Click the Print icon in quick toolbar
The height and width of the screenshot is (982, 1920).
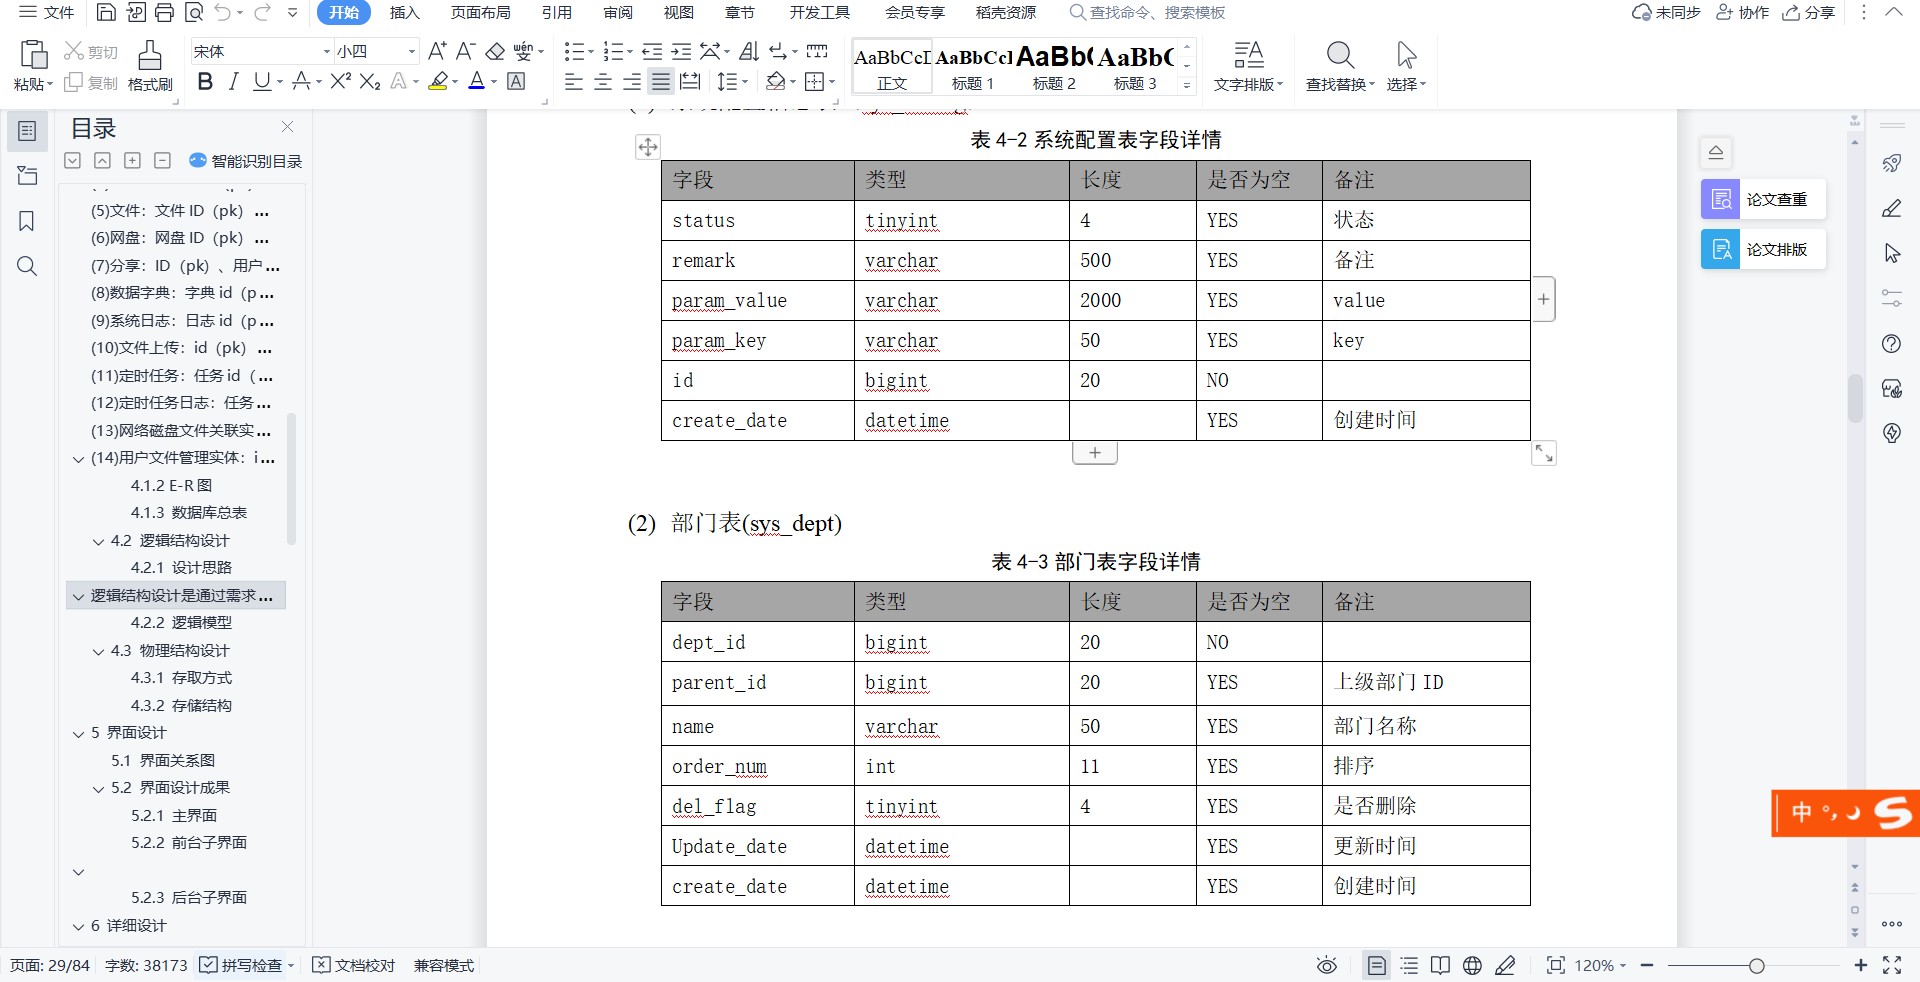[165, 13]
